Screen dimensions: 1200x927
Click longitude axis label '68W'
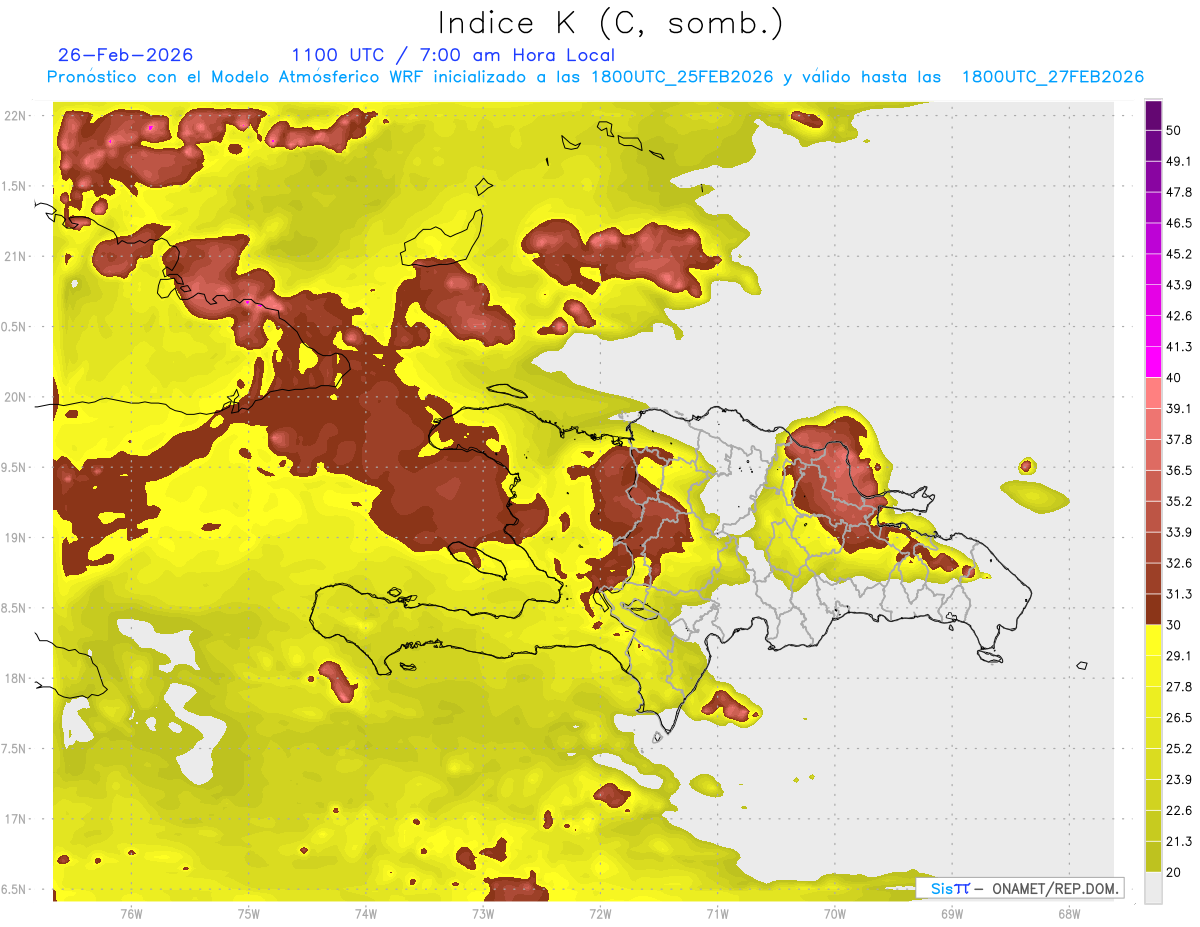(x=1069, y=914)
